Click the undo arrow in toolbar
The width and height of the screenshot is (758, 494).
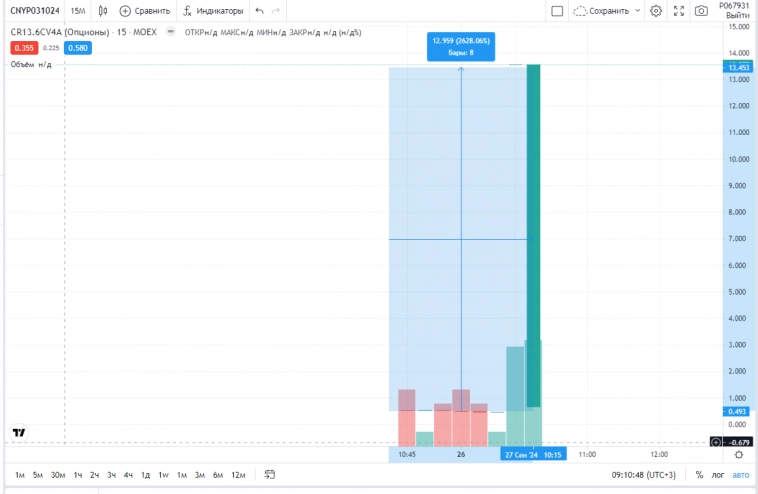pos(260,11)
